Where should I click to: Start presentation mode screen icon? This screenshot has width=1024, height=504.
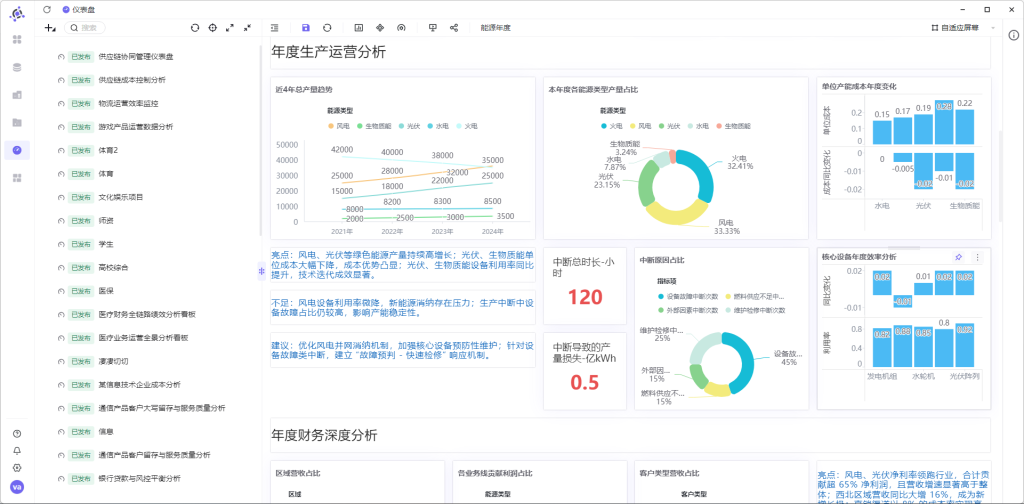pos(432,28)
